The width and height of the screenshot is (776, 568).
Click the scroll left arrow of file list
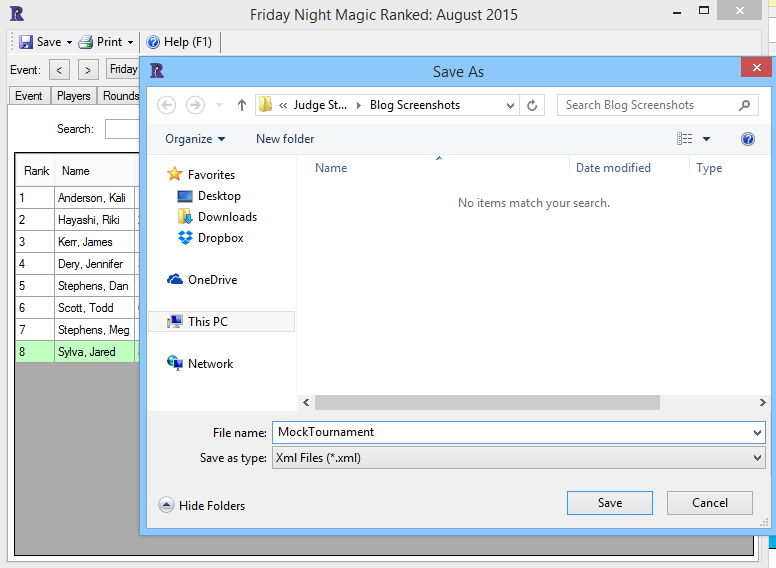point(306,403)
